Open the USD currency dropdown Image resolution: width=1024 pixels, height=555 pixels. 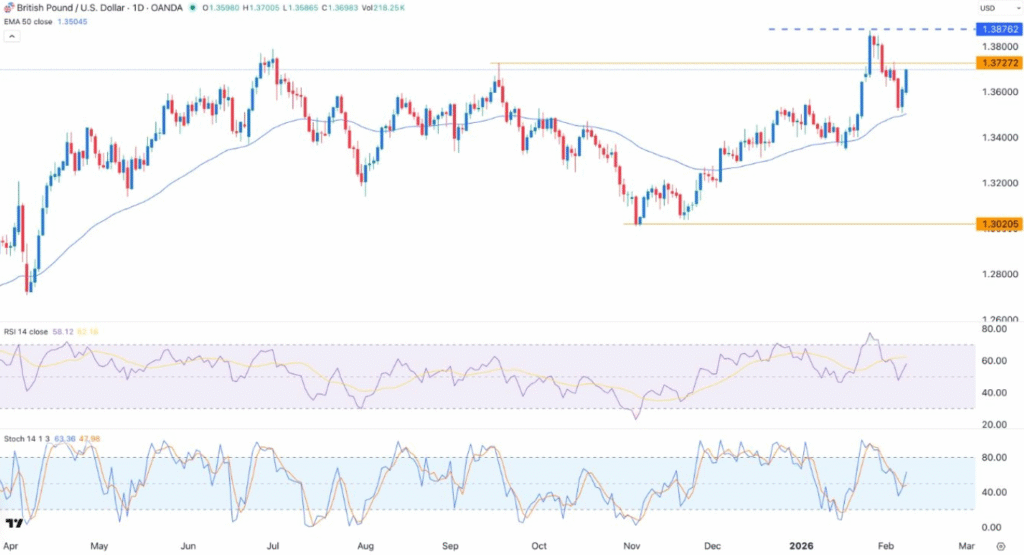pos(987,9)
